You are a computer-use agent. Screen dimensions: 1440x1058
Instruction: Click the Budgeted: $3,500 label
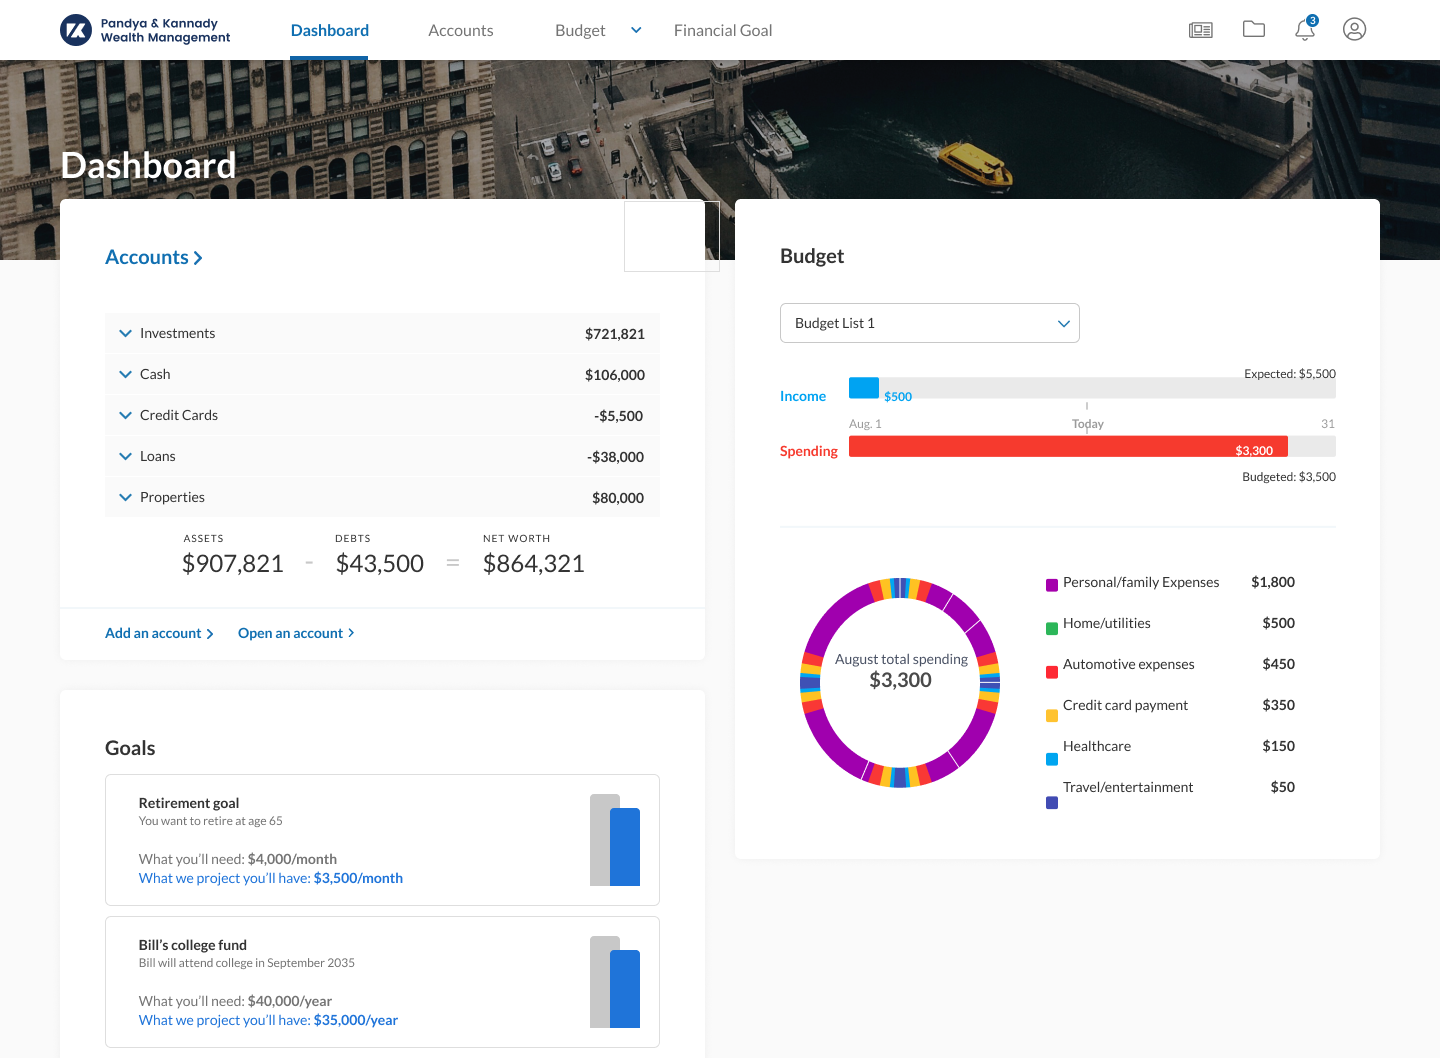pos(1289,477)
